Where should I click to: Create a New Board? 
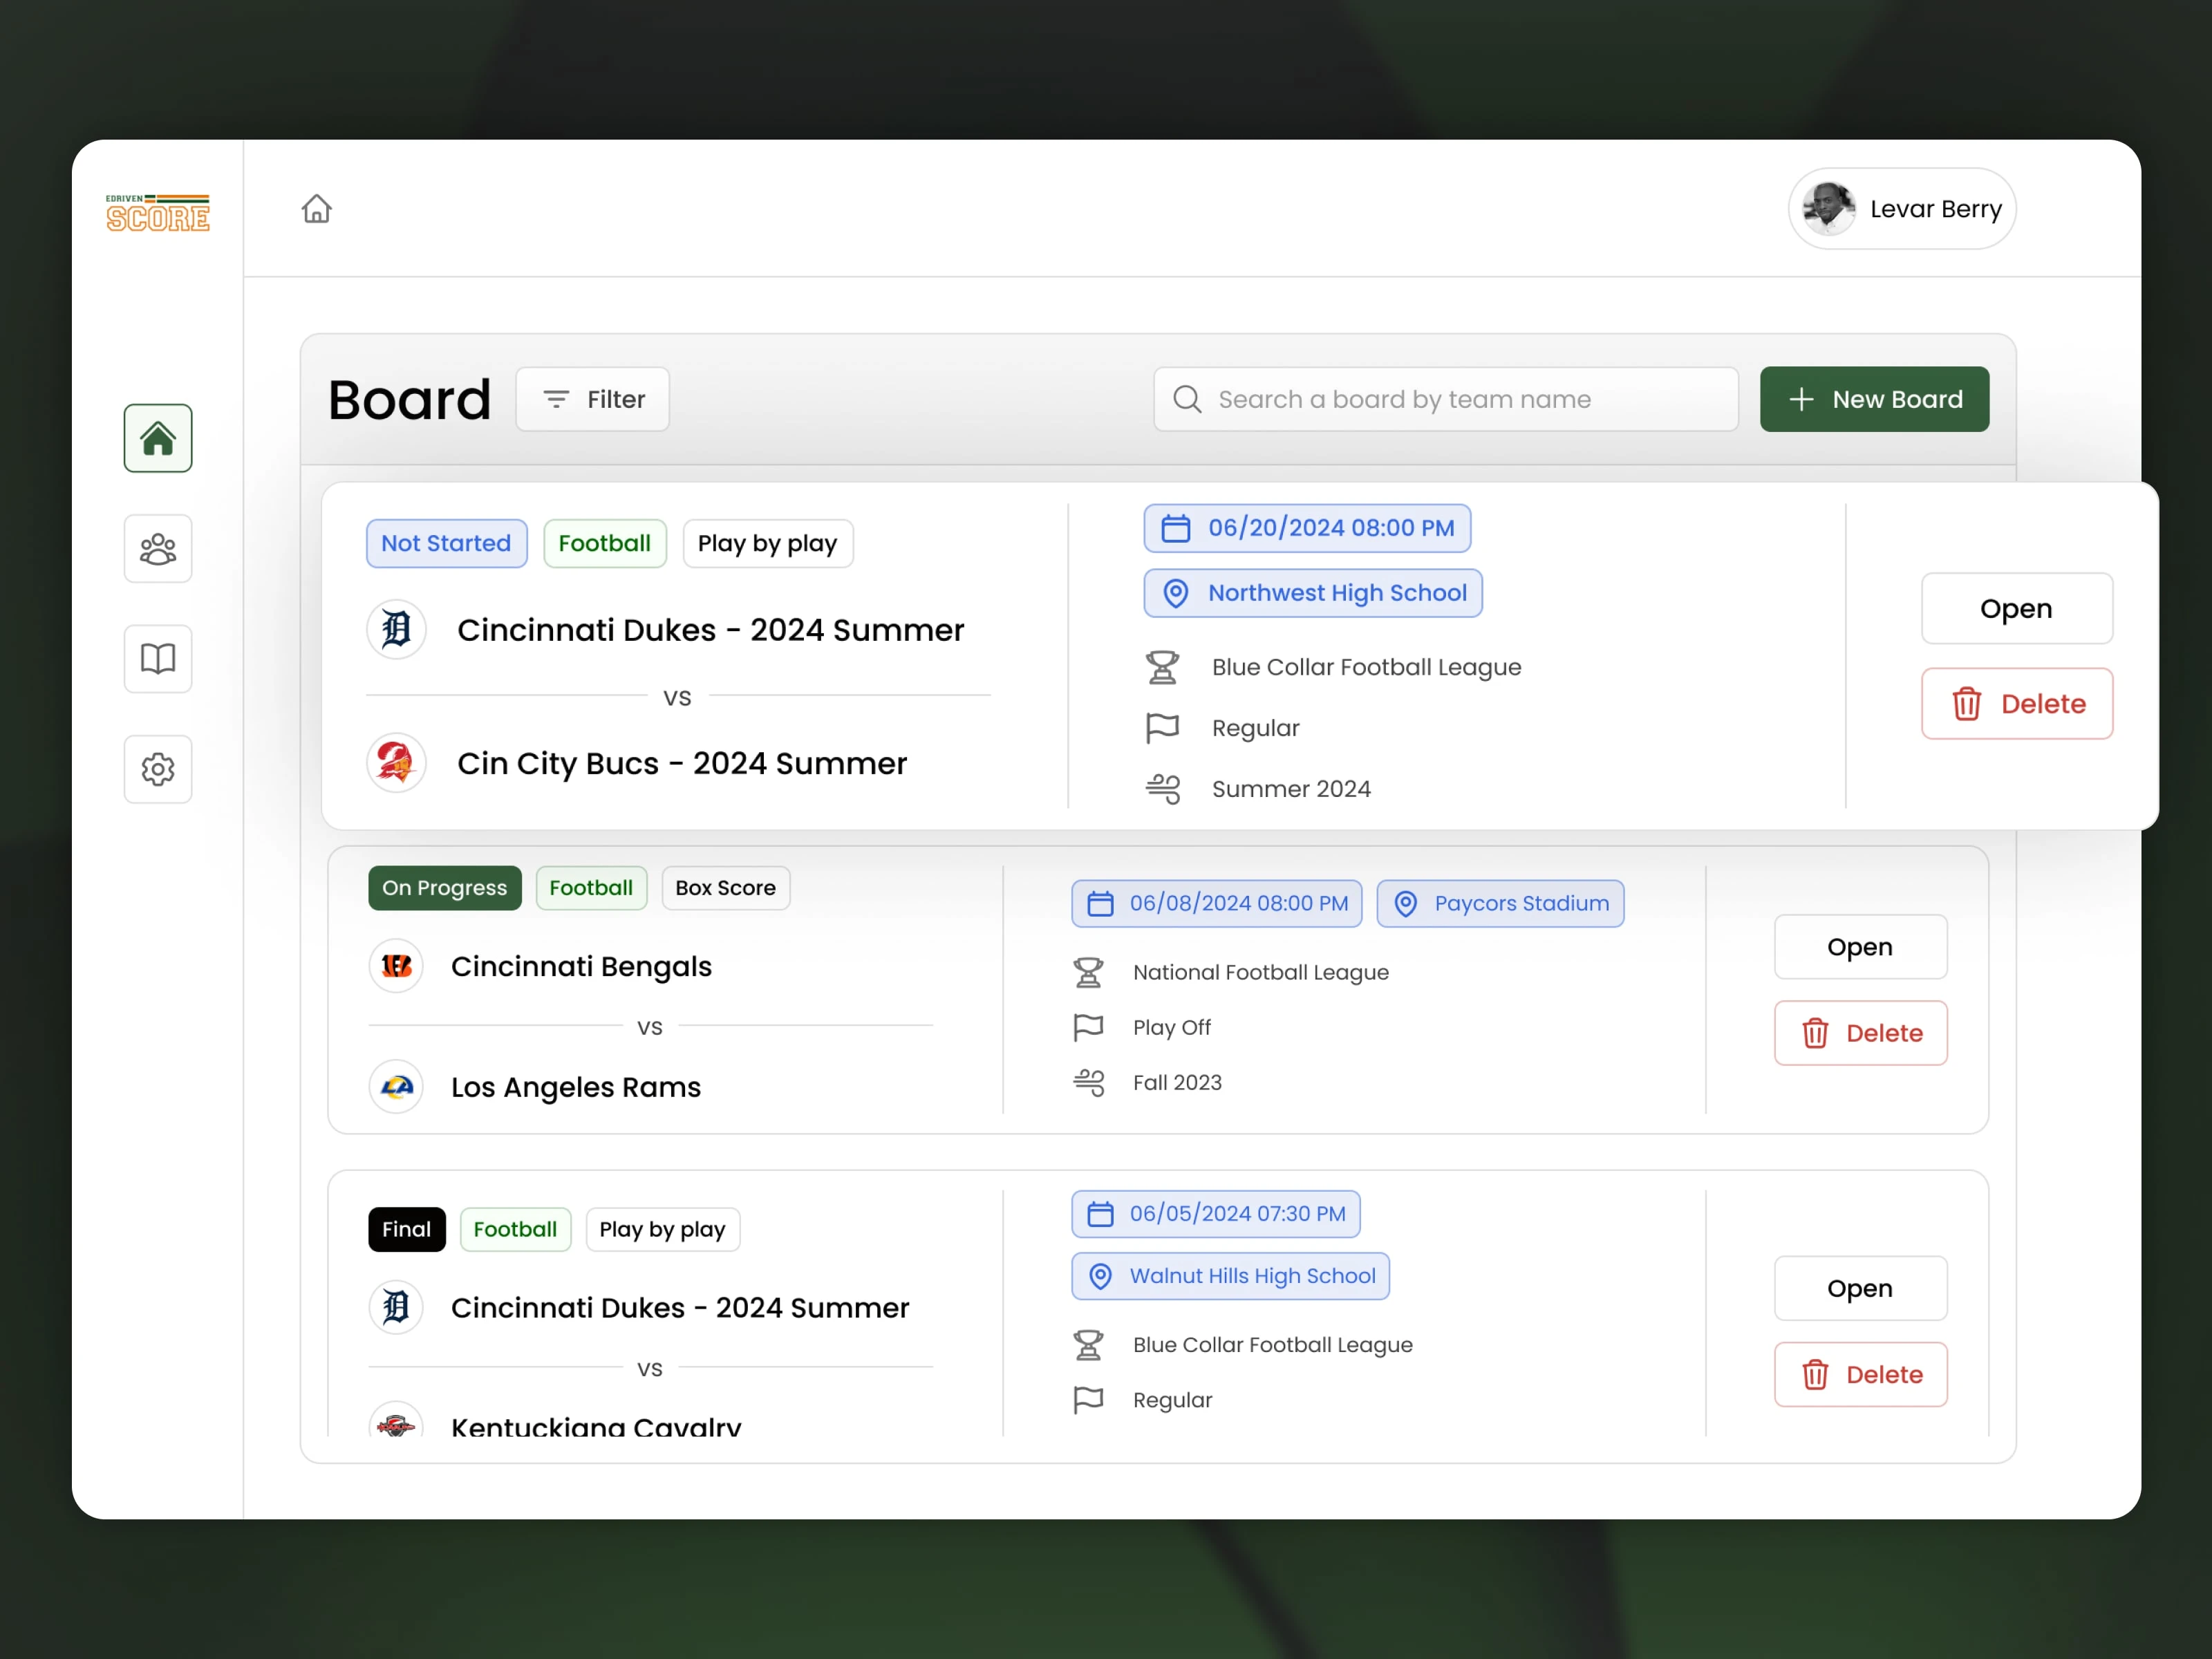1874,399
